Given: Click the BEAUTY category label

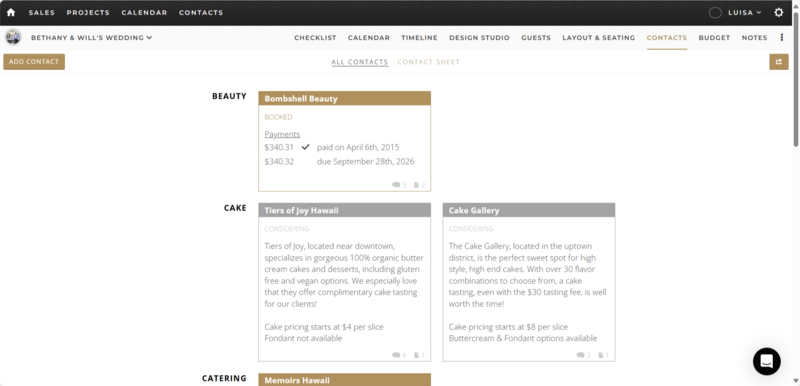Looking at the screenshot, I should click(229, 96).
